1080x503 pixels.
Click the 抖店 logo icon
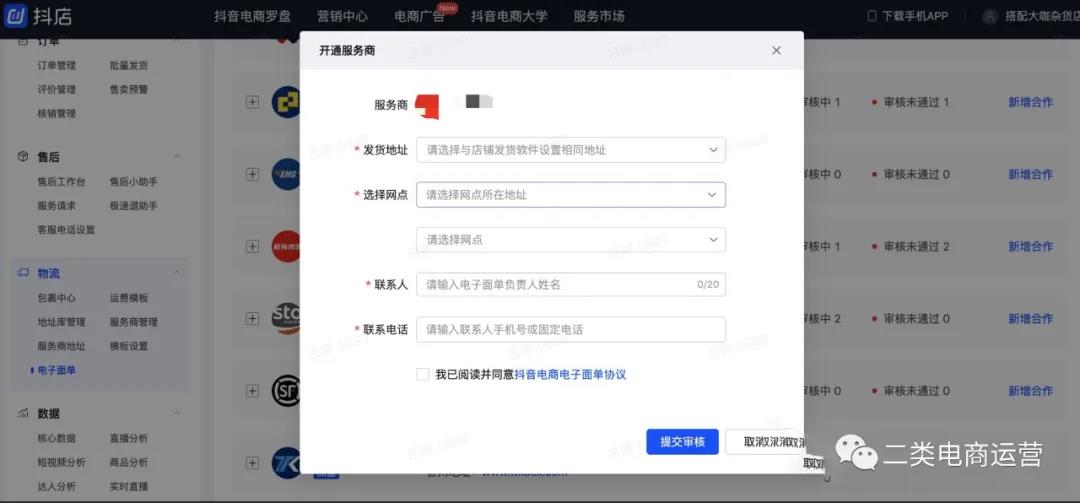click(17, 16)
